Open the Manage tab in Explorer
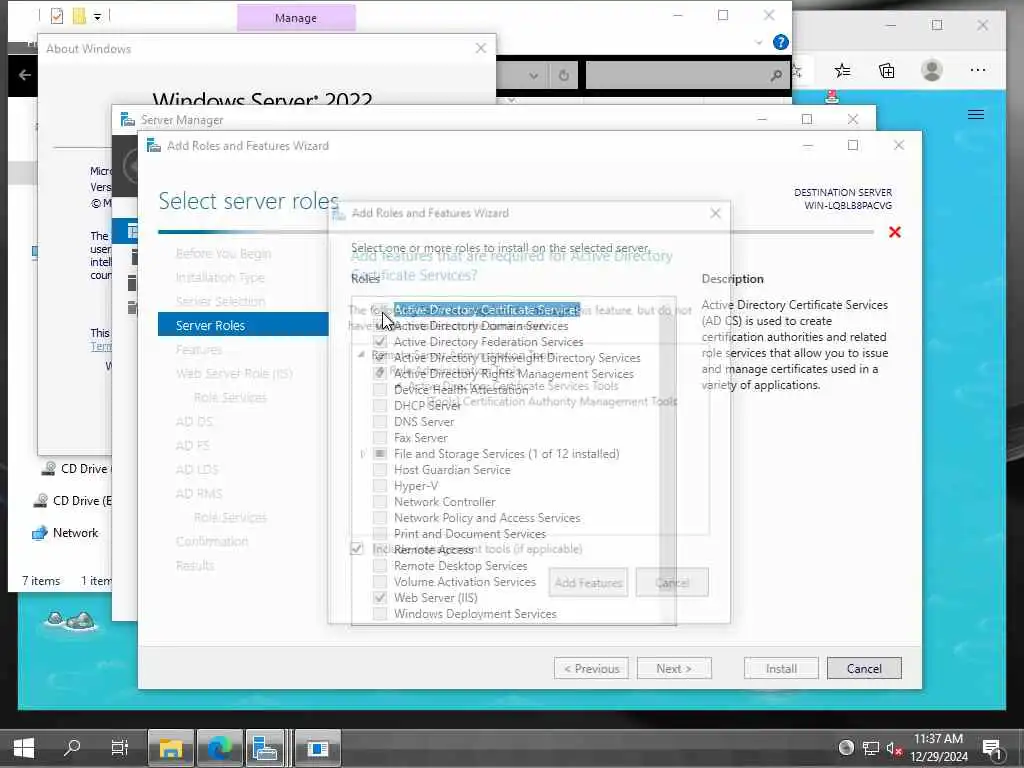Image resolution: width=1024 pixels, height=768 pixels. pyautogui.click(x=296, y=18)
